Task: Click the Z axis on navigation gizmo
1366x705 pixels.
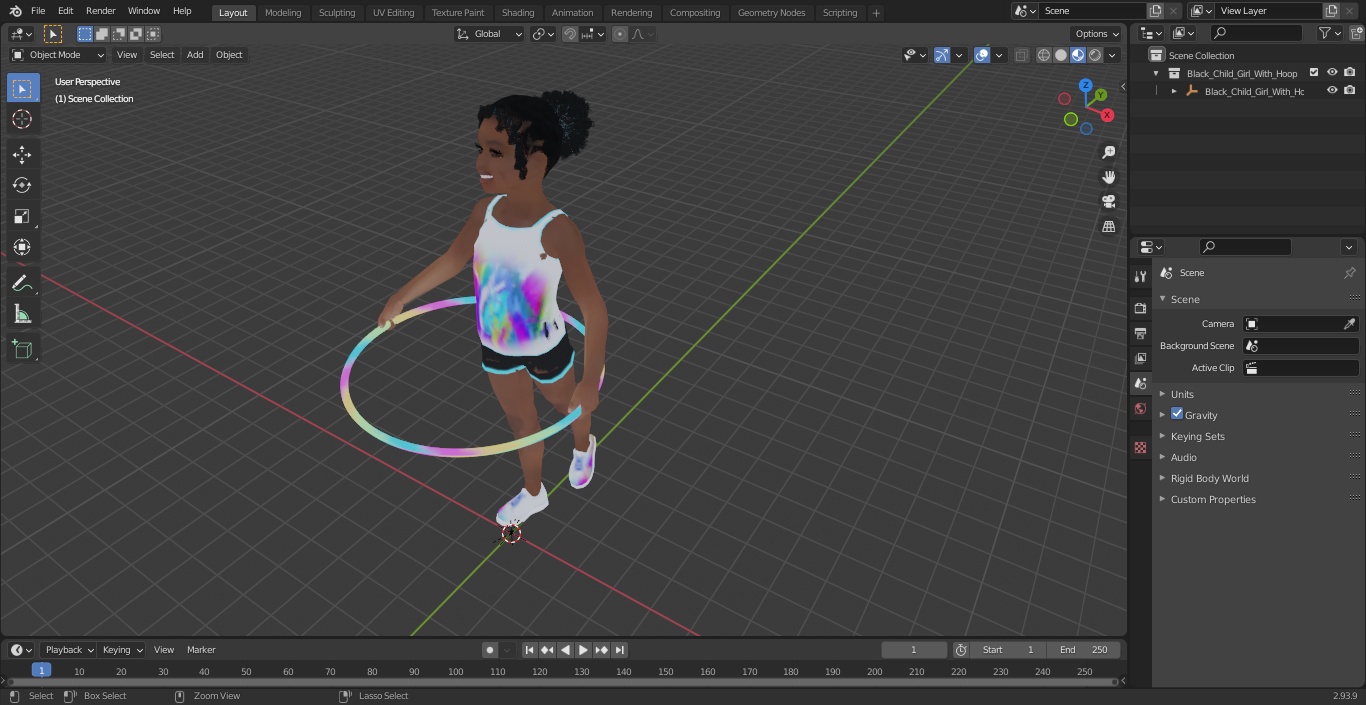Action: [x=1086, y=86]
